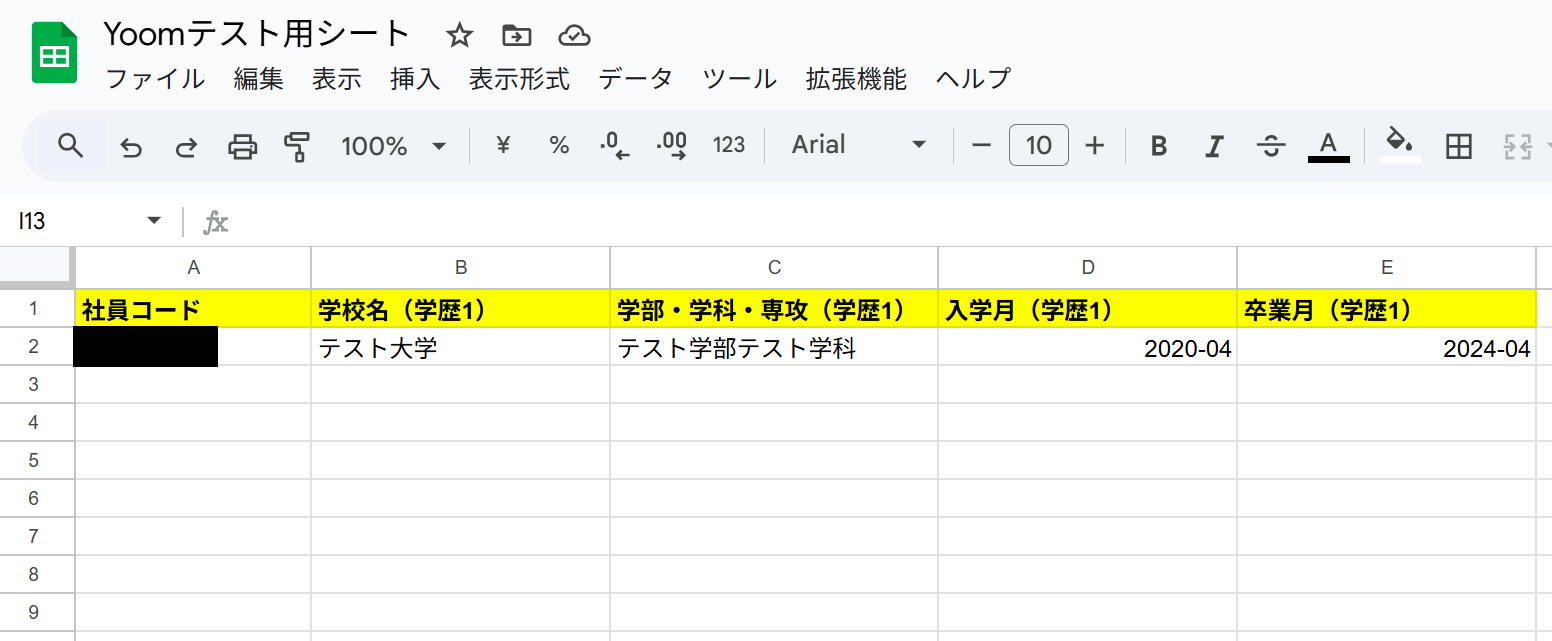
Task: Open the 挿入 menu
Action: pyautogui.click(x=415, y=79)
